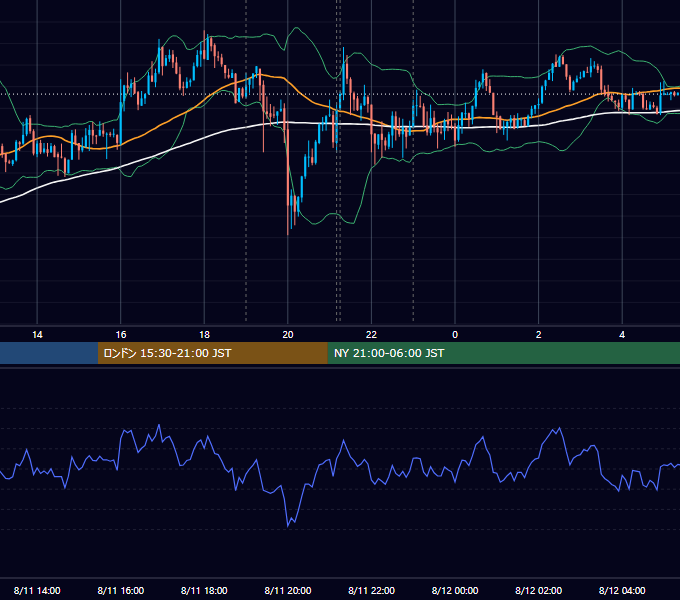Screen dimensions: 680x600
Task: Click the 8/11 14:00 date label
Action: pyautogui.click(x=37, y=590)
